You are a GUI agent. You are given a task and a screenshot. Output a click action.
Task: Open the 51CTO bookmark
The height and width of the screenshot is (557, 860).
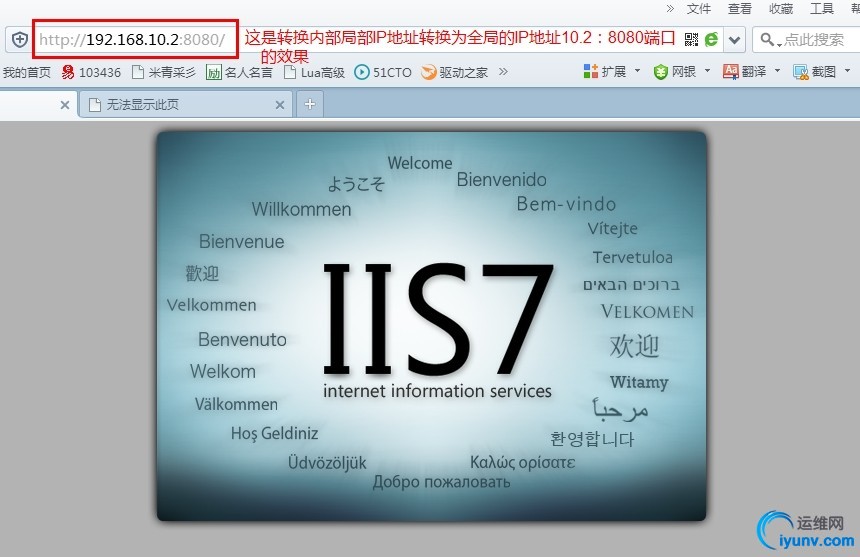coord(383,72)
